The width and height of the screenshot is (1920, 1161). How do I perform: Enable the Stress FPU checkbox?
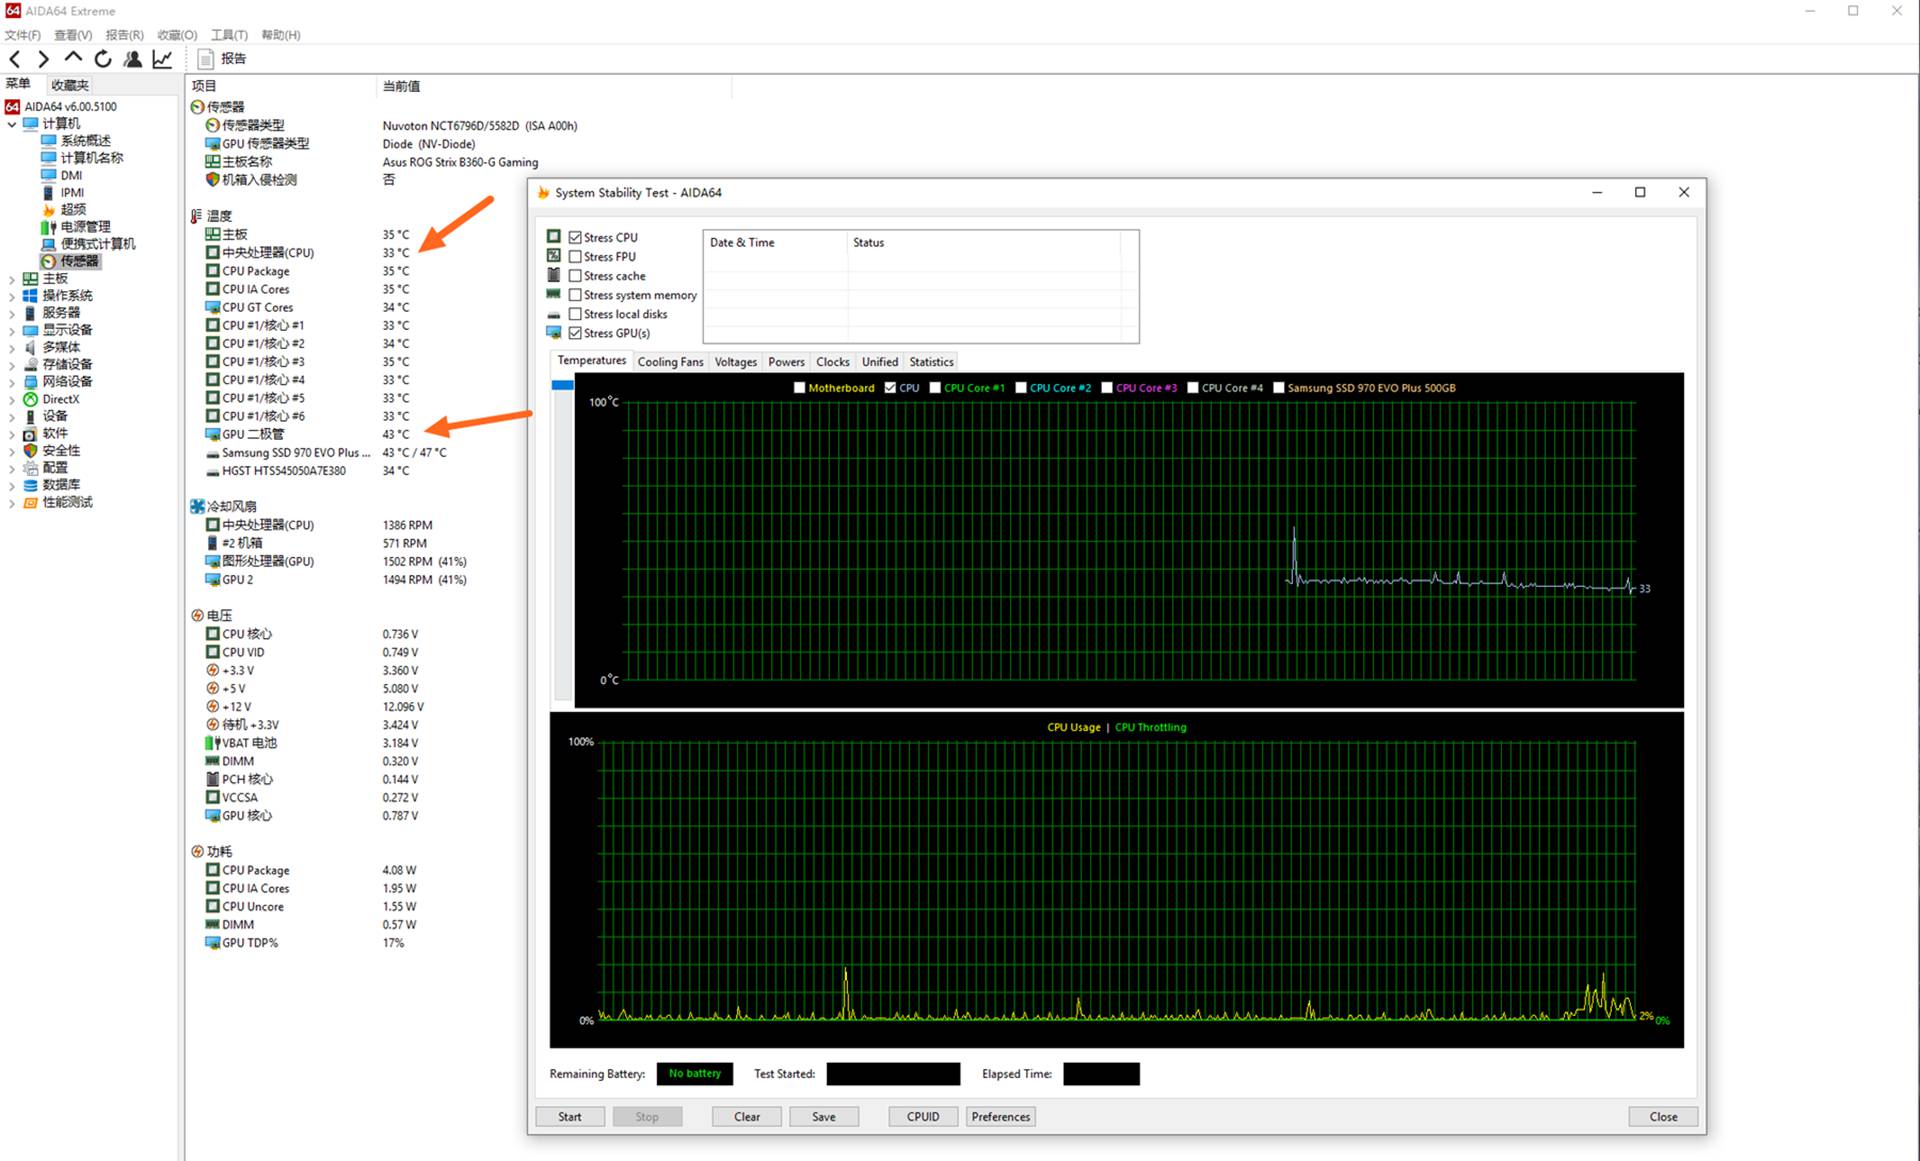(575, 257)
